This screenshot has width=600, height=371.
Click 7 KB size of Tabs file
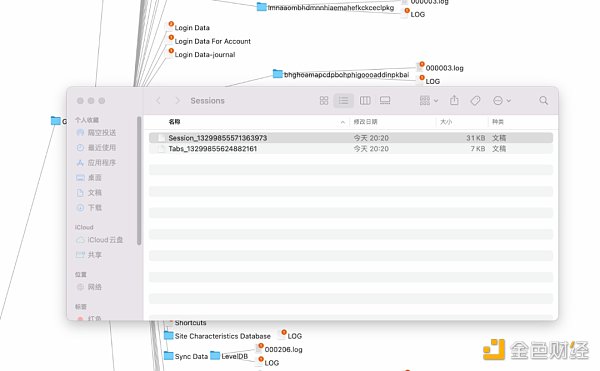[478, 148]
